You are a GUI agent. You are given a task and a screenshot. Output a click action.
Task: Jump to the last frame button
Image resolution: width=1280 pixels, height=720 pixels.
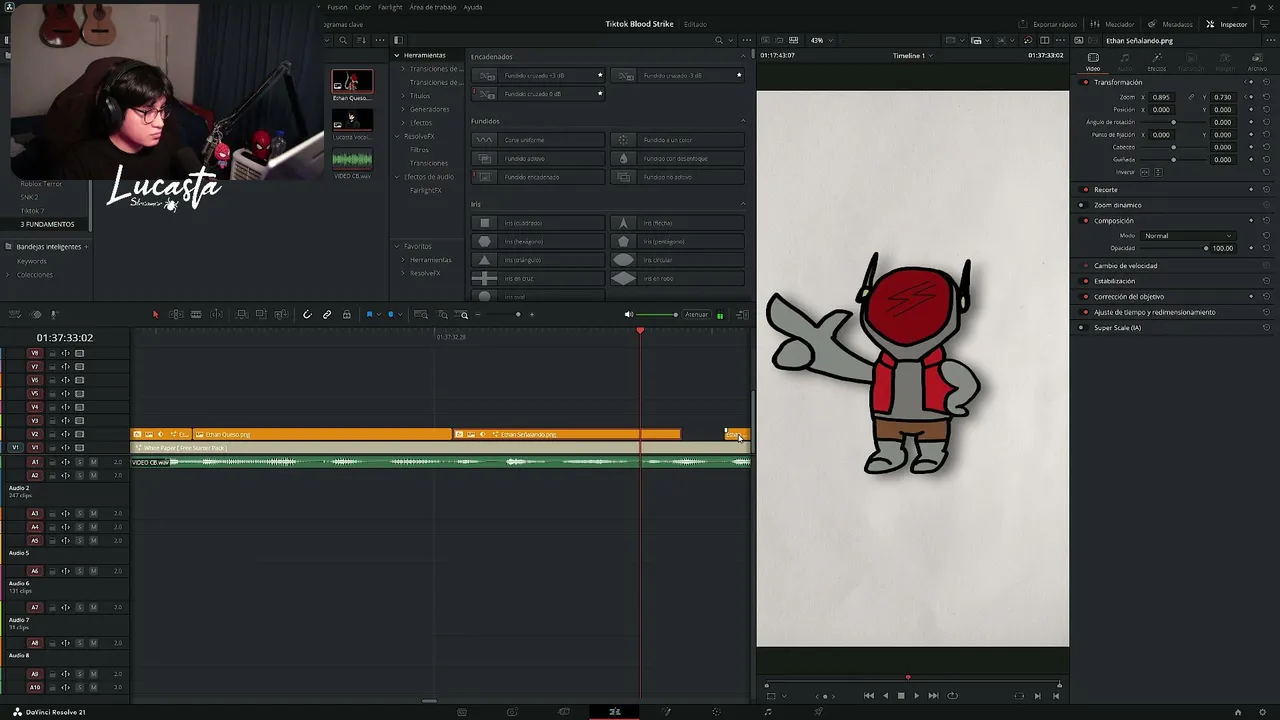click(933, 696)
